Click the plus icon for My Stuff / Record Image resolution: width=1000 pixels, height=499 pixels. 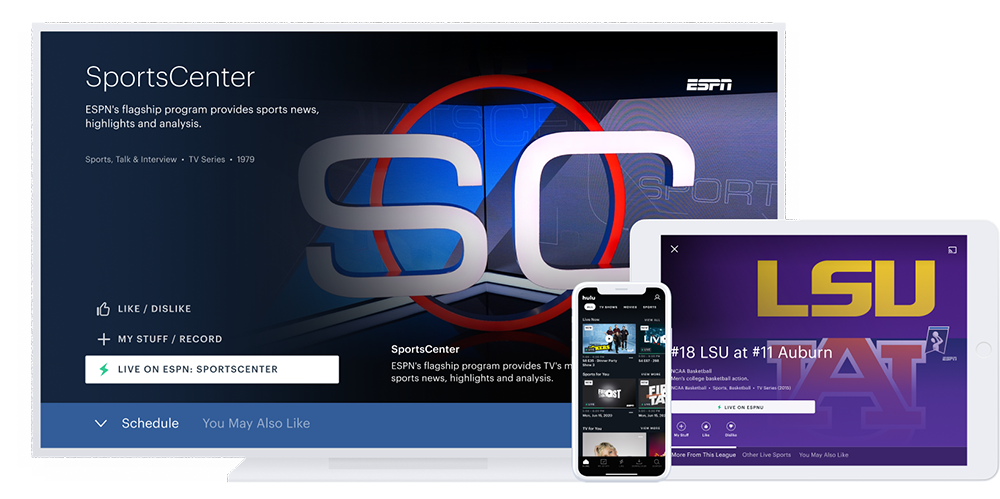(103, 339)
